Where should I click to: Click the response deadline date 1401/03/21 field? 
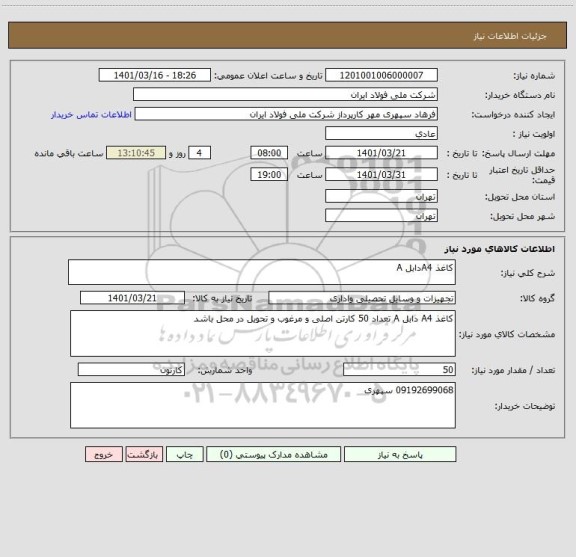point(381,153)
